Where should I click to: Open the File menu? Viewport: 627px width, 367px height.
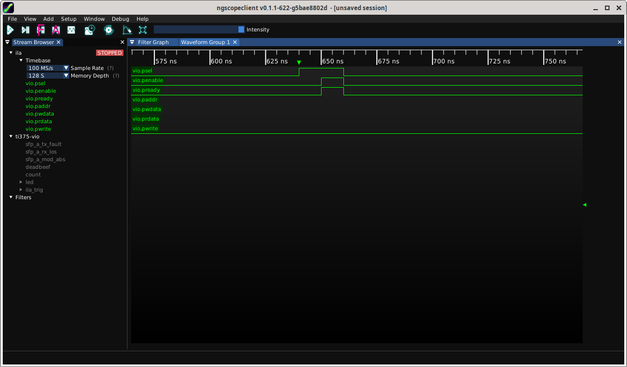pos(12,19)
